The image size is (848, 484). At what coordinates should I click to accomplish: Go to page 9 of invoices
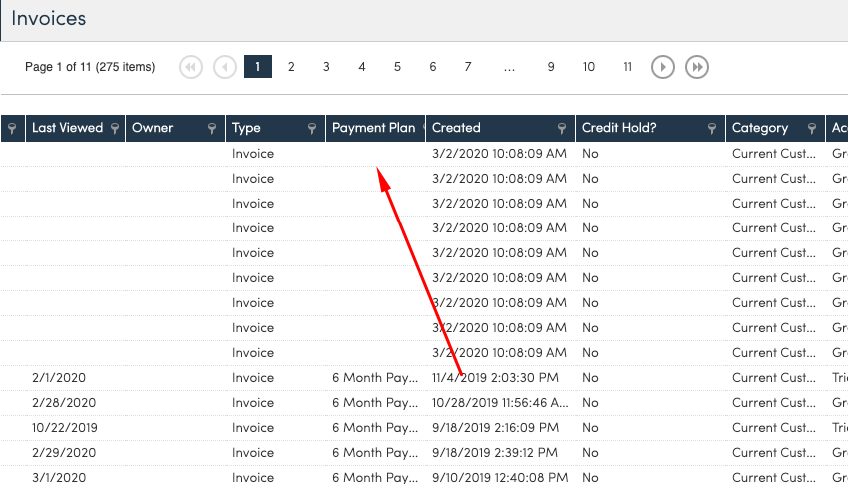coord(551,67)
